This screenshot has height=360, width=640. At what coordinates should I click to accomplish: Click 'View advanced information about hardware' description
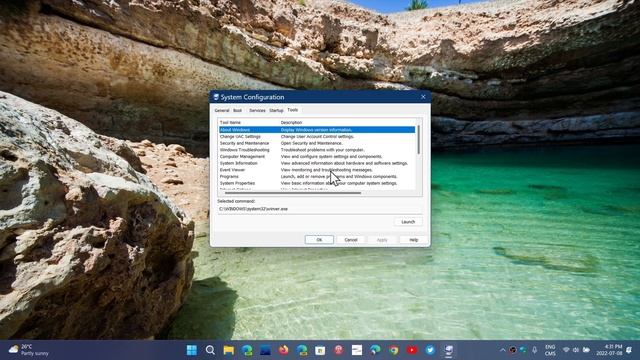[x=344, y=163]
